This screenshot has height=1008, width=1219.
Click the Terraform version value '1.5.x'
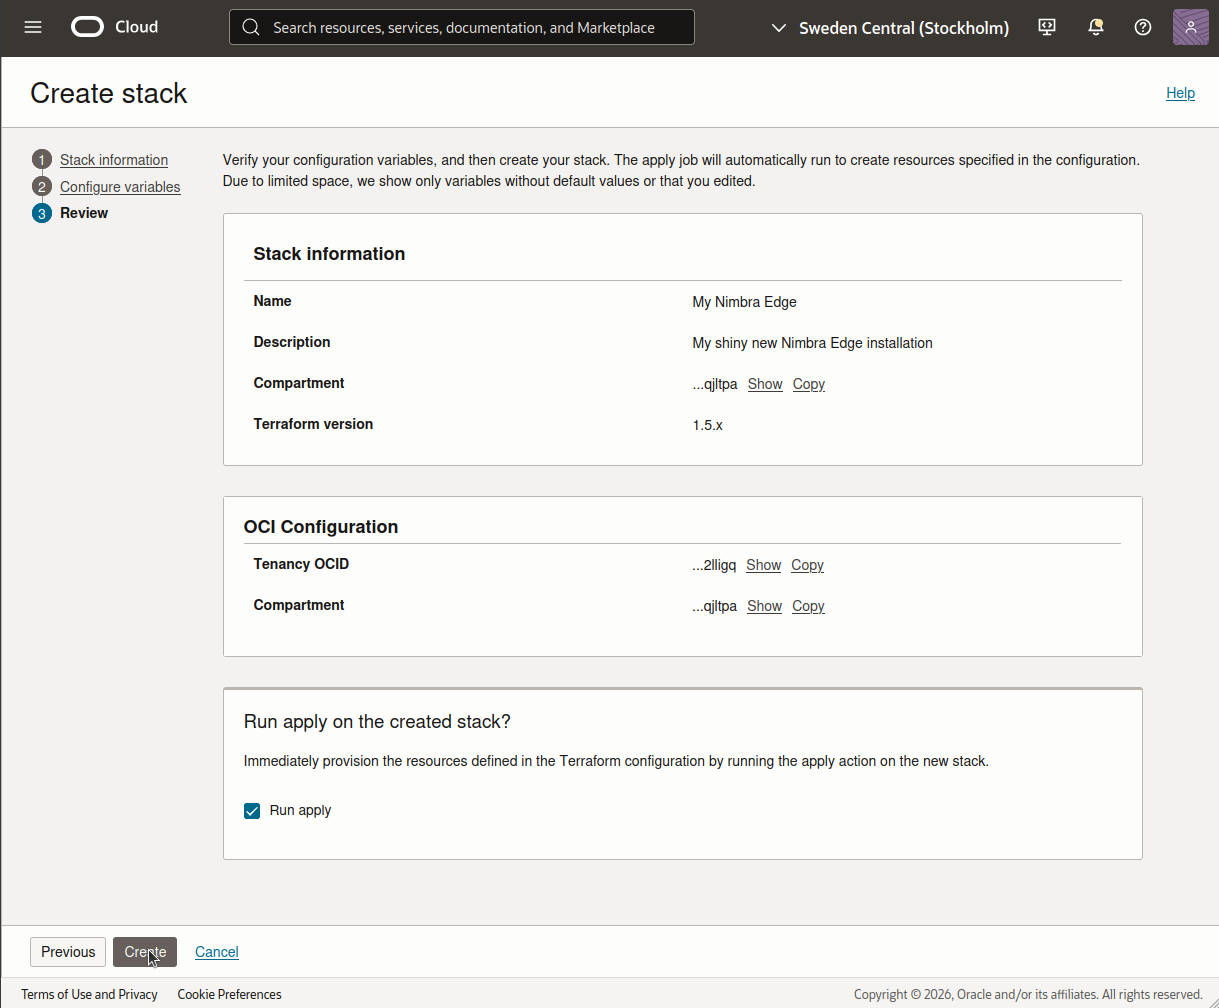click(x=707, y=425)
